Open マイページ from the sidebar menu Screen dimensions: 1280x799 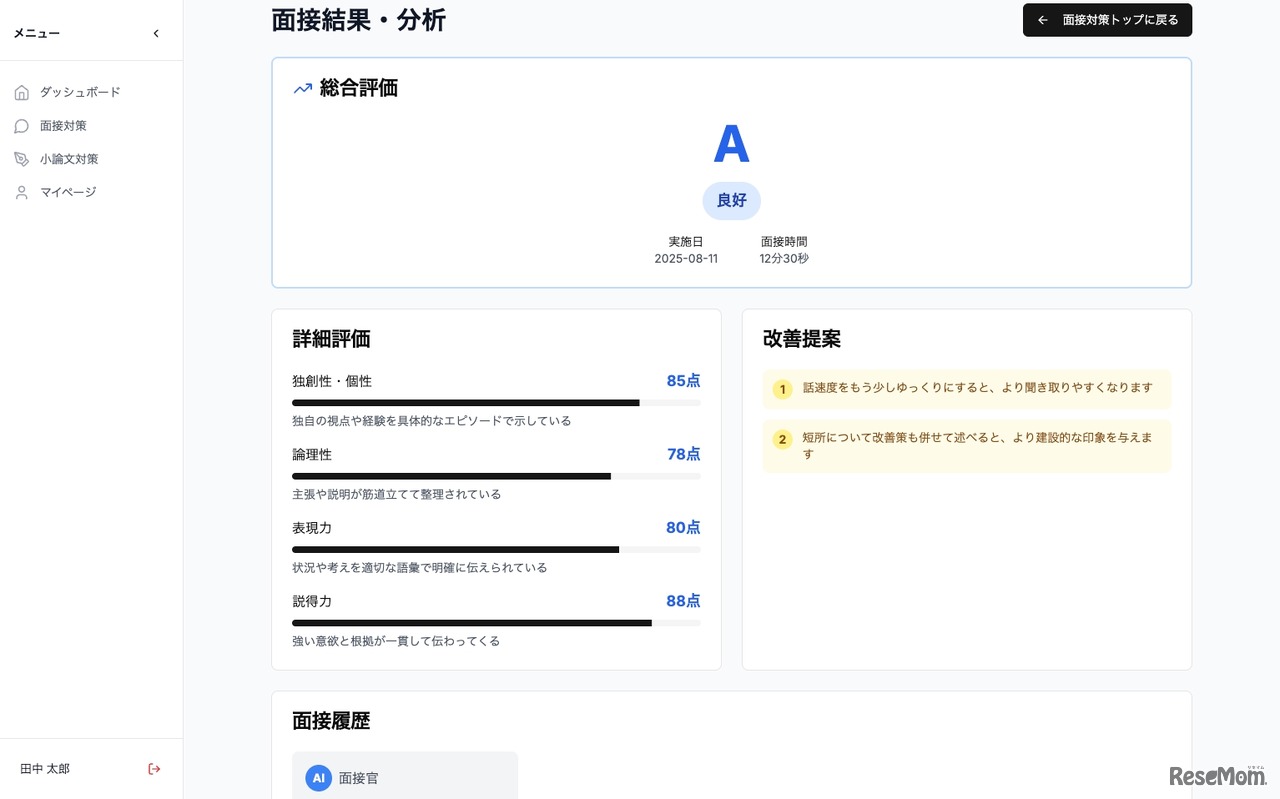click(67, 192)
